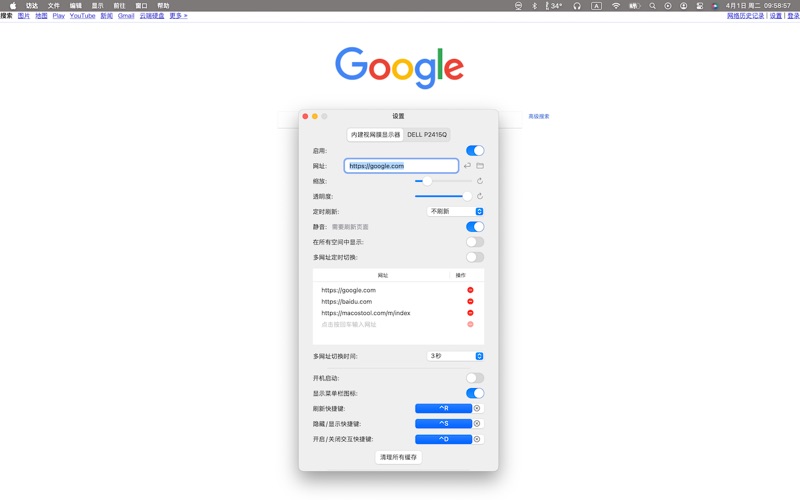Viewport: 800px width, 500px height.
Task: Select https://baidu.com row text
Action: pos(346,302)
